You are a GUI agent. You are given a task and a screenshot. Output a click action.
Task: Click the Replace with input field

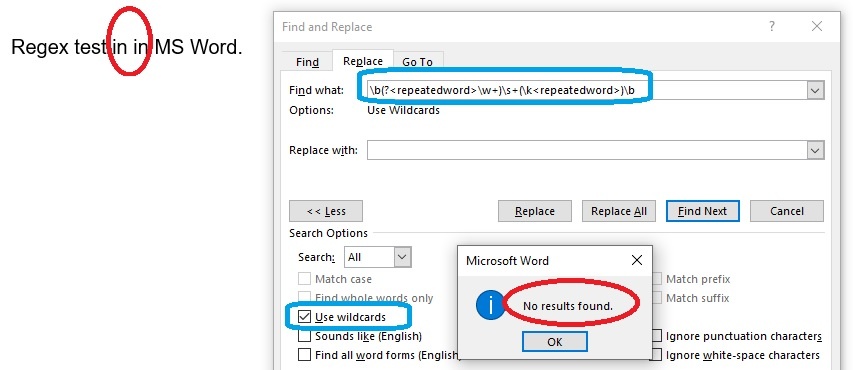coord(586,150)
